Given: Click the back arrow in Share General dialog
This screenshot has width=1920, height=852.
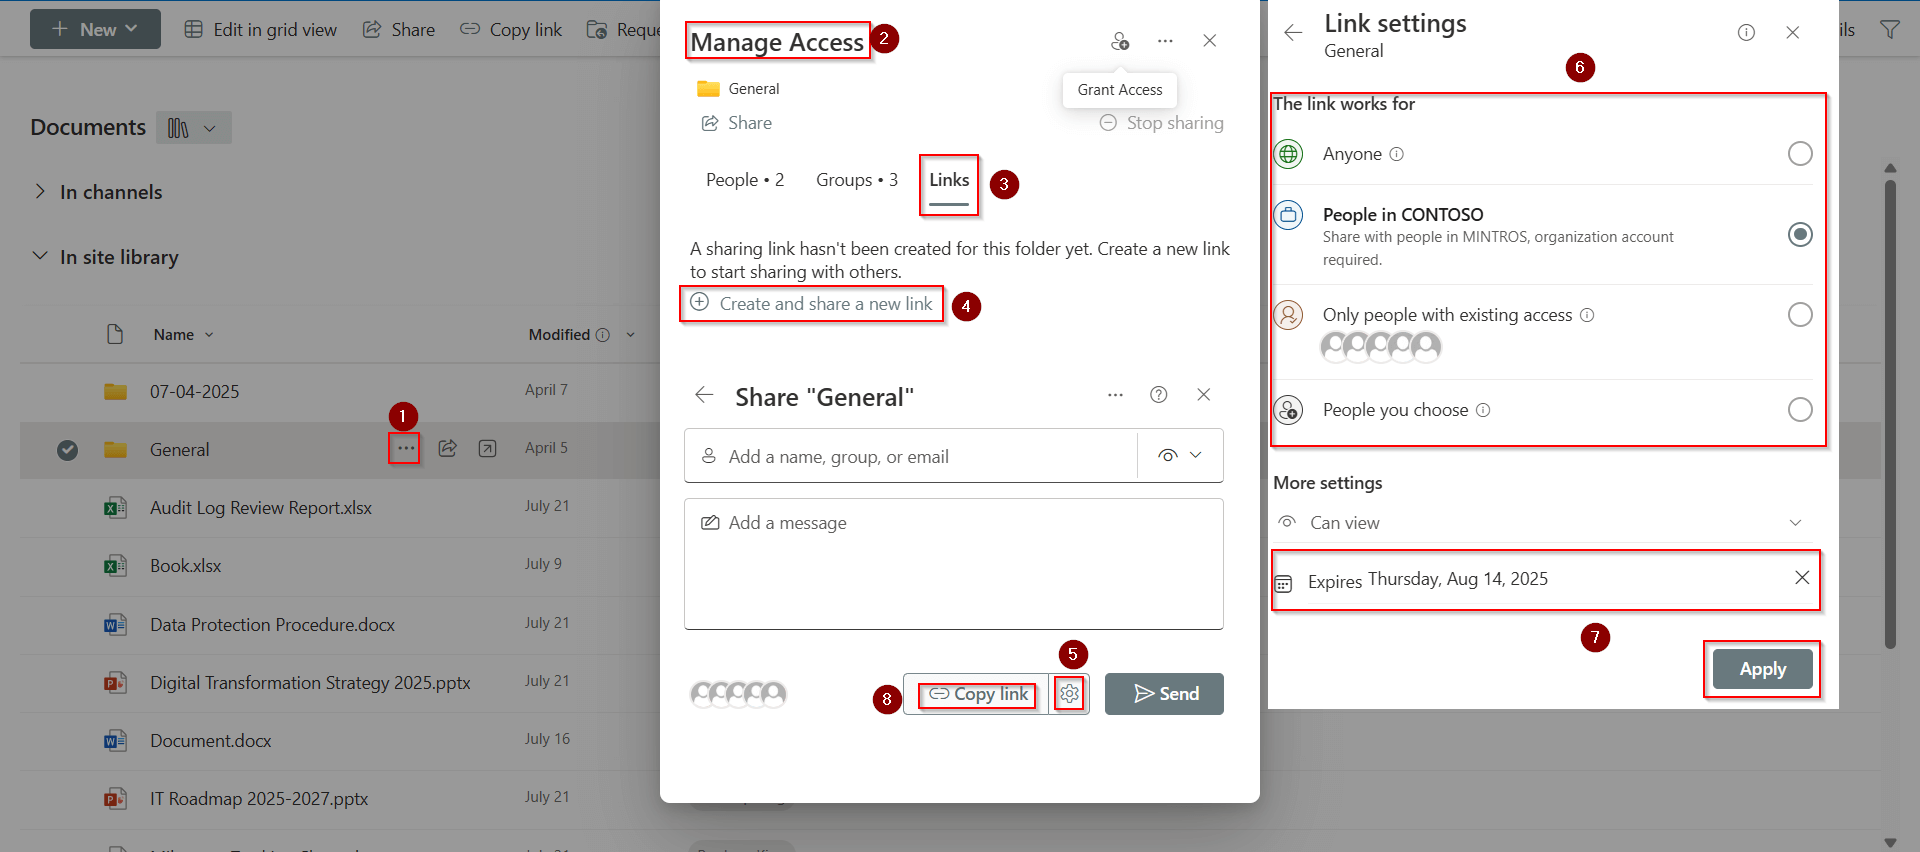Looking at the screenshot, I should pos(704,395).
